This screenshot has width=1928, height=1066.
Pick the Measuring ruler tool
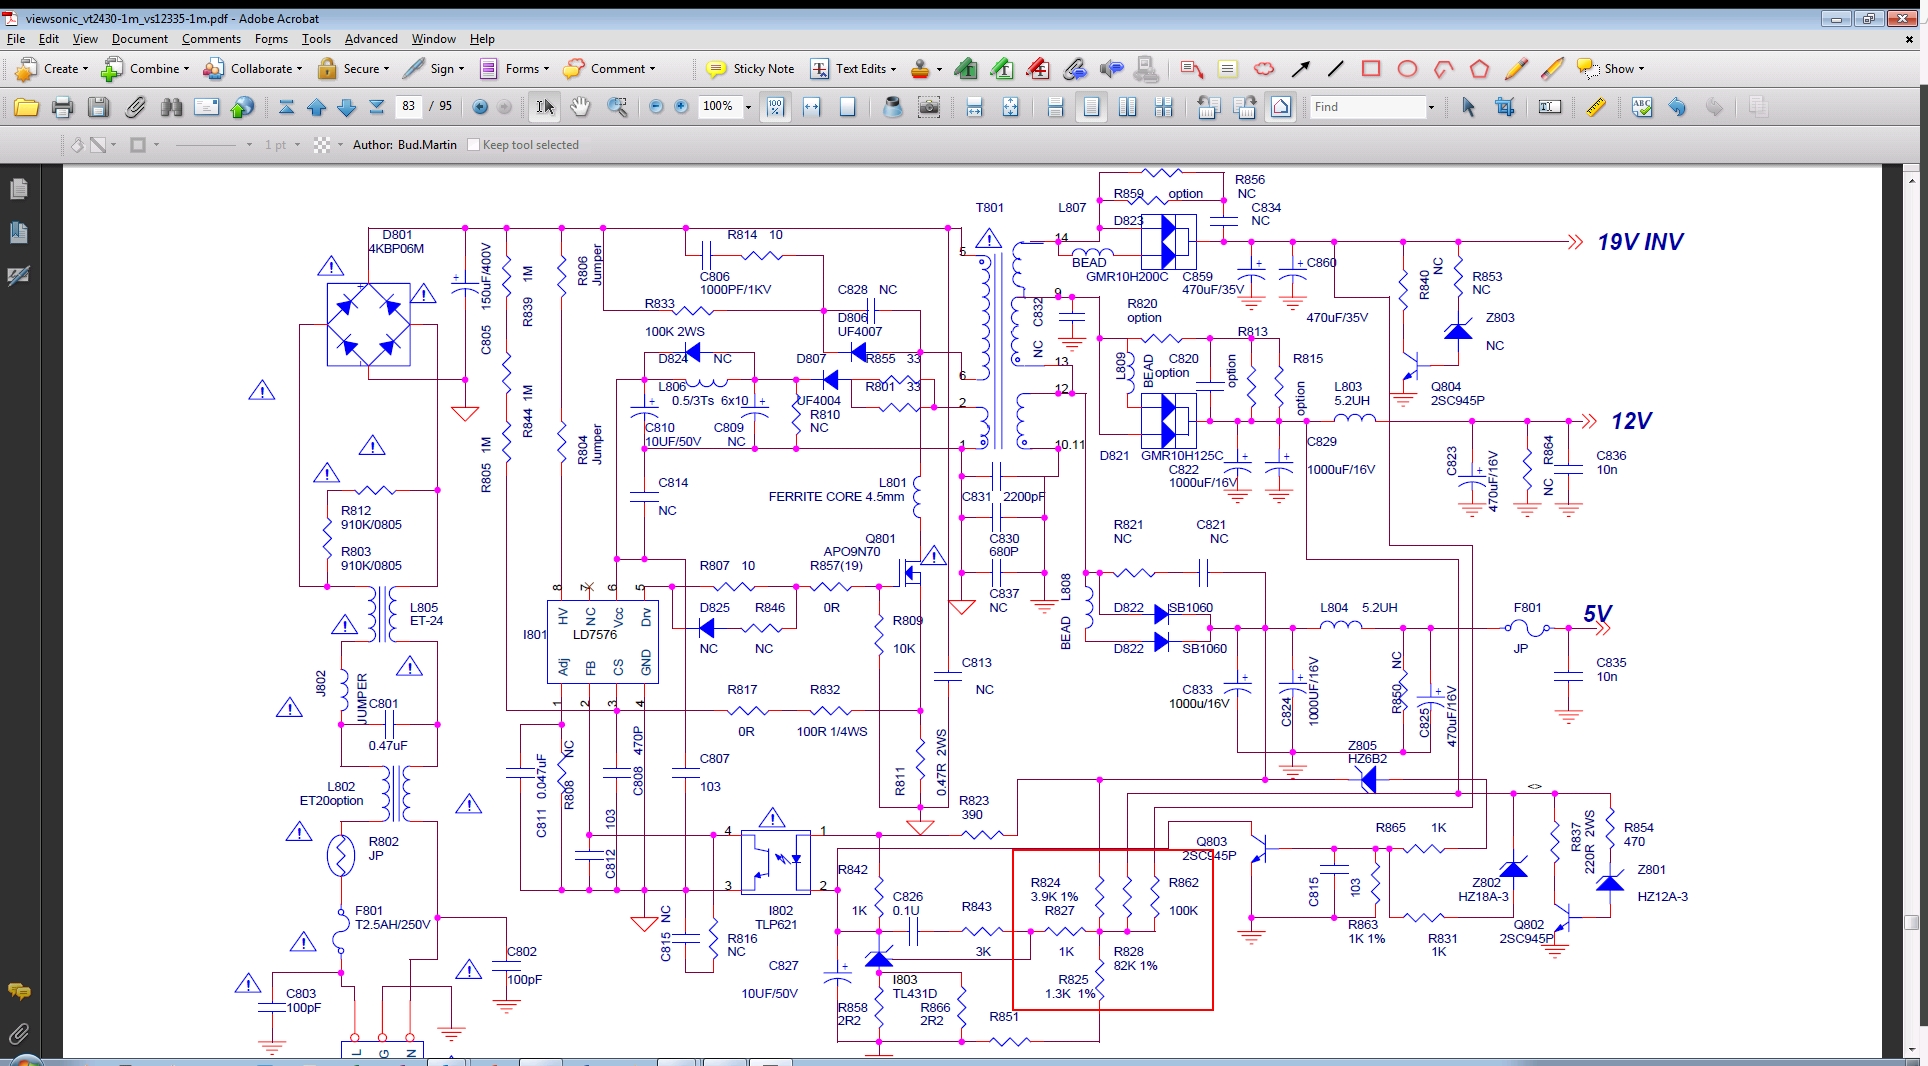(1596, 107)
